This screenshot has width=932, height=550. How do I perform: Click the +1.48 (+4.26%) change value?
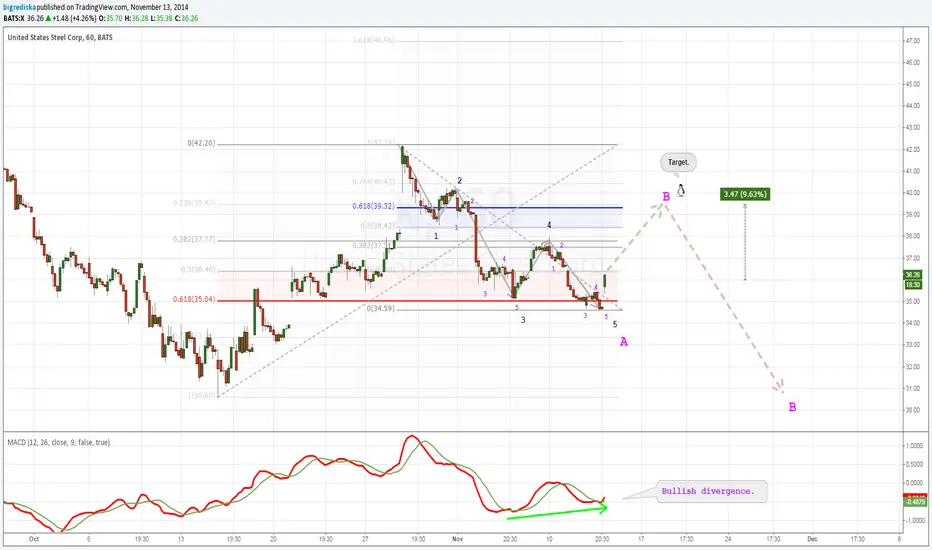[x=74, y=18]
